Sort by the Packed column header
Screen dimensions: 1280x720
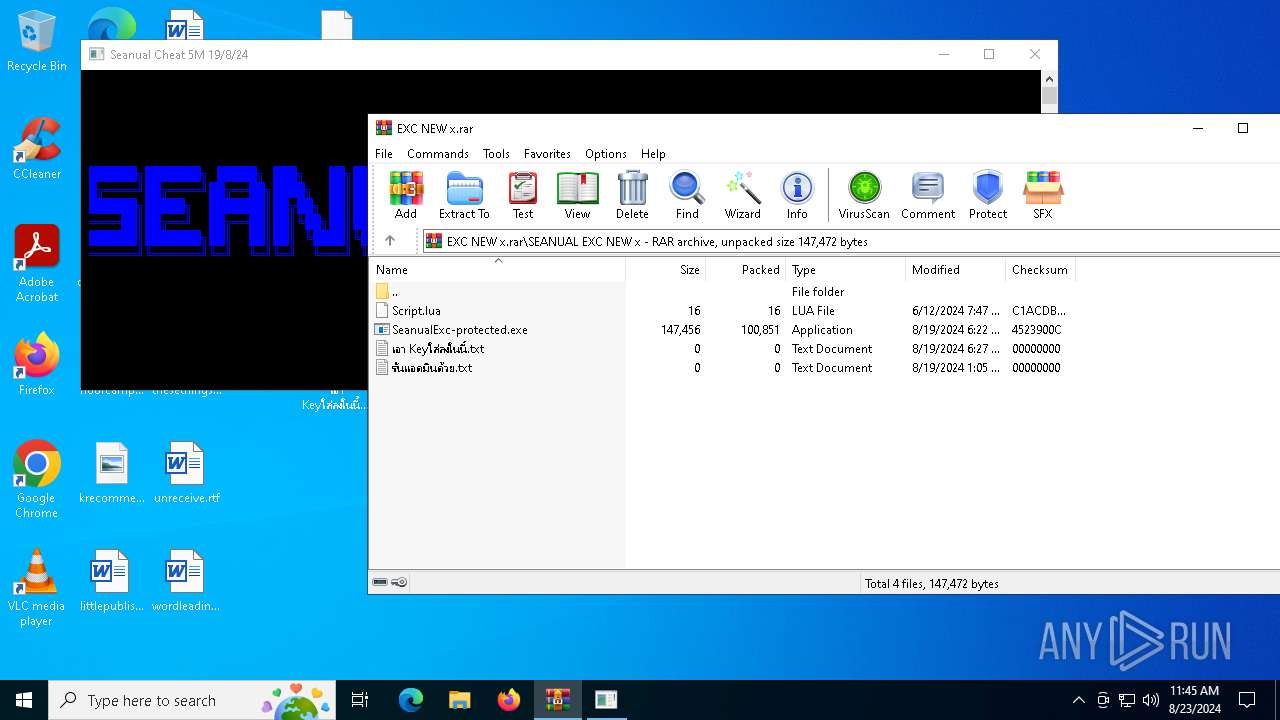pyautogui.click(x=746, y=270)
